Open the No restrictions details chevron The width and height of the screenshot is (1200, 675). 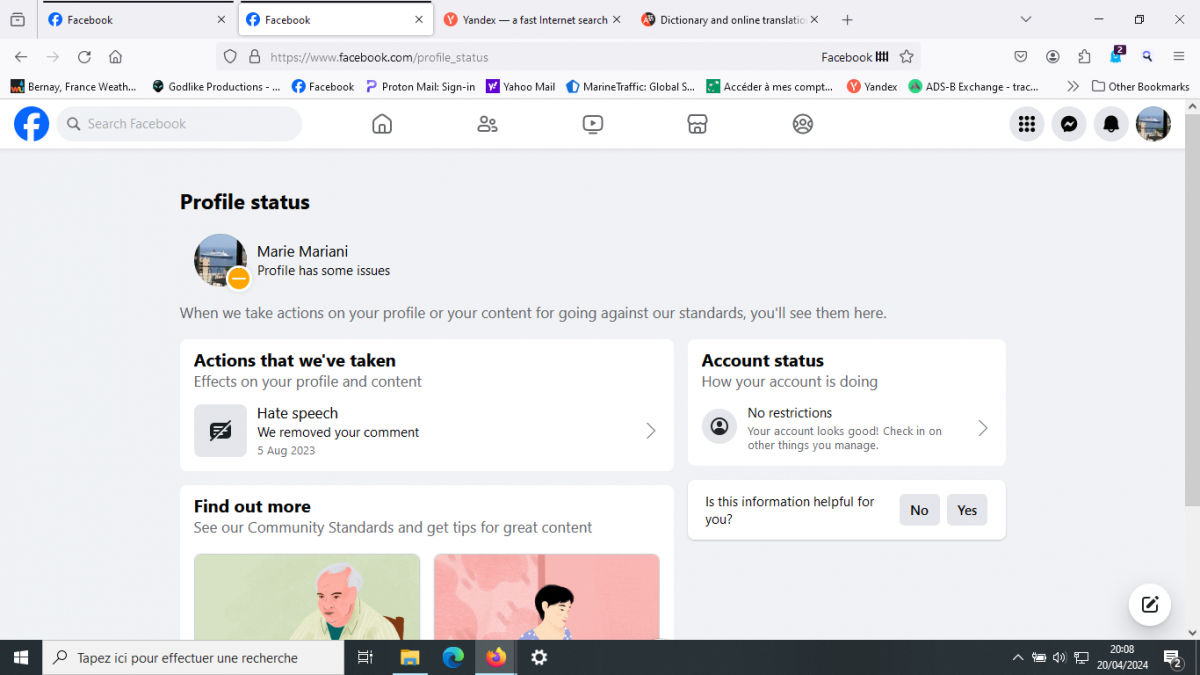click(x=983, y=428)
